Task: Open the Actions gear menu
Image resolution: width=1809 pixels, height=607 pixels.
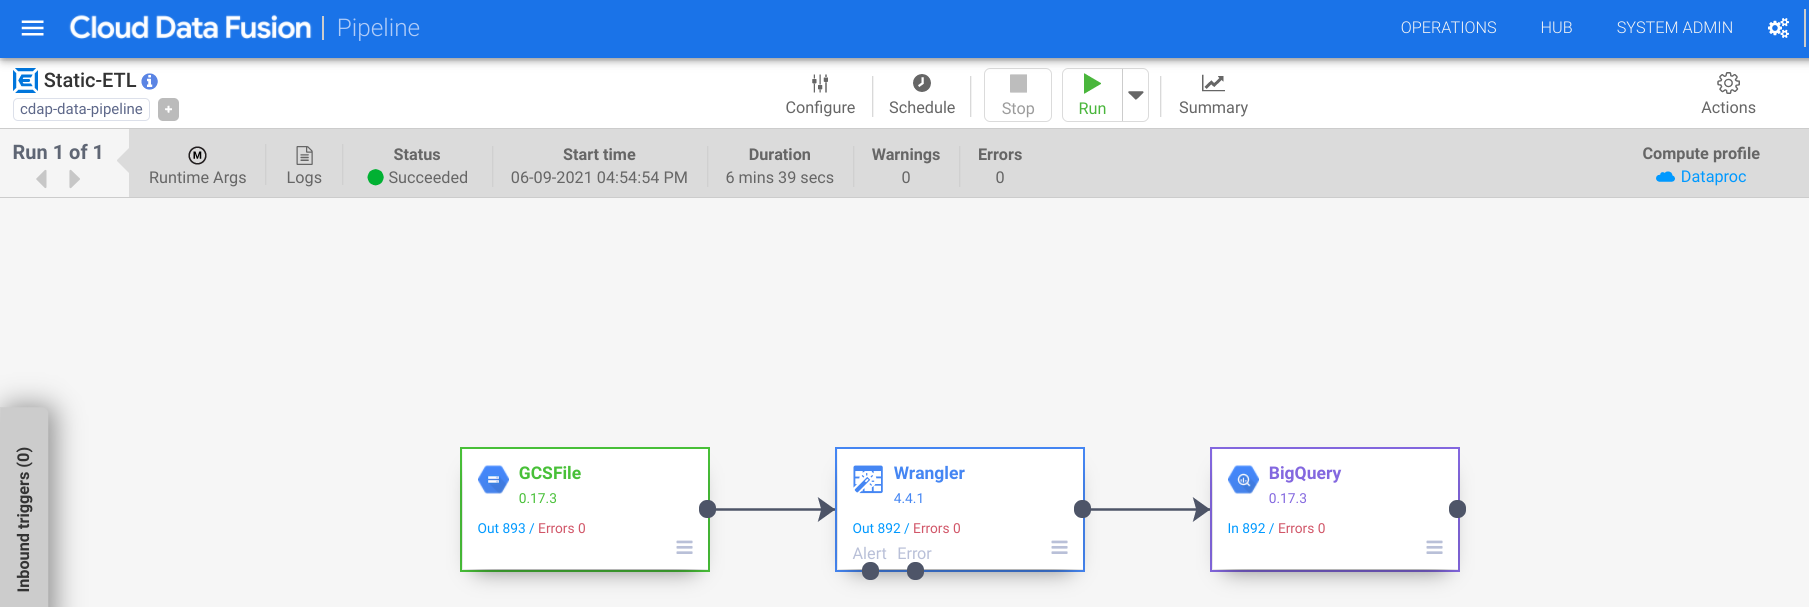Action: (x=1728, y=95)
